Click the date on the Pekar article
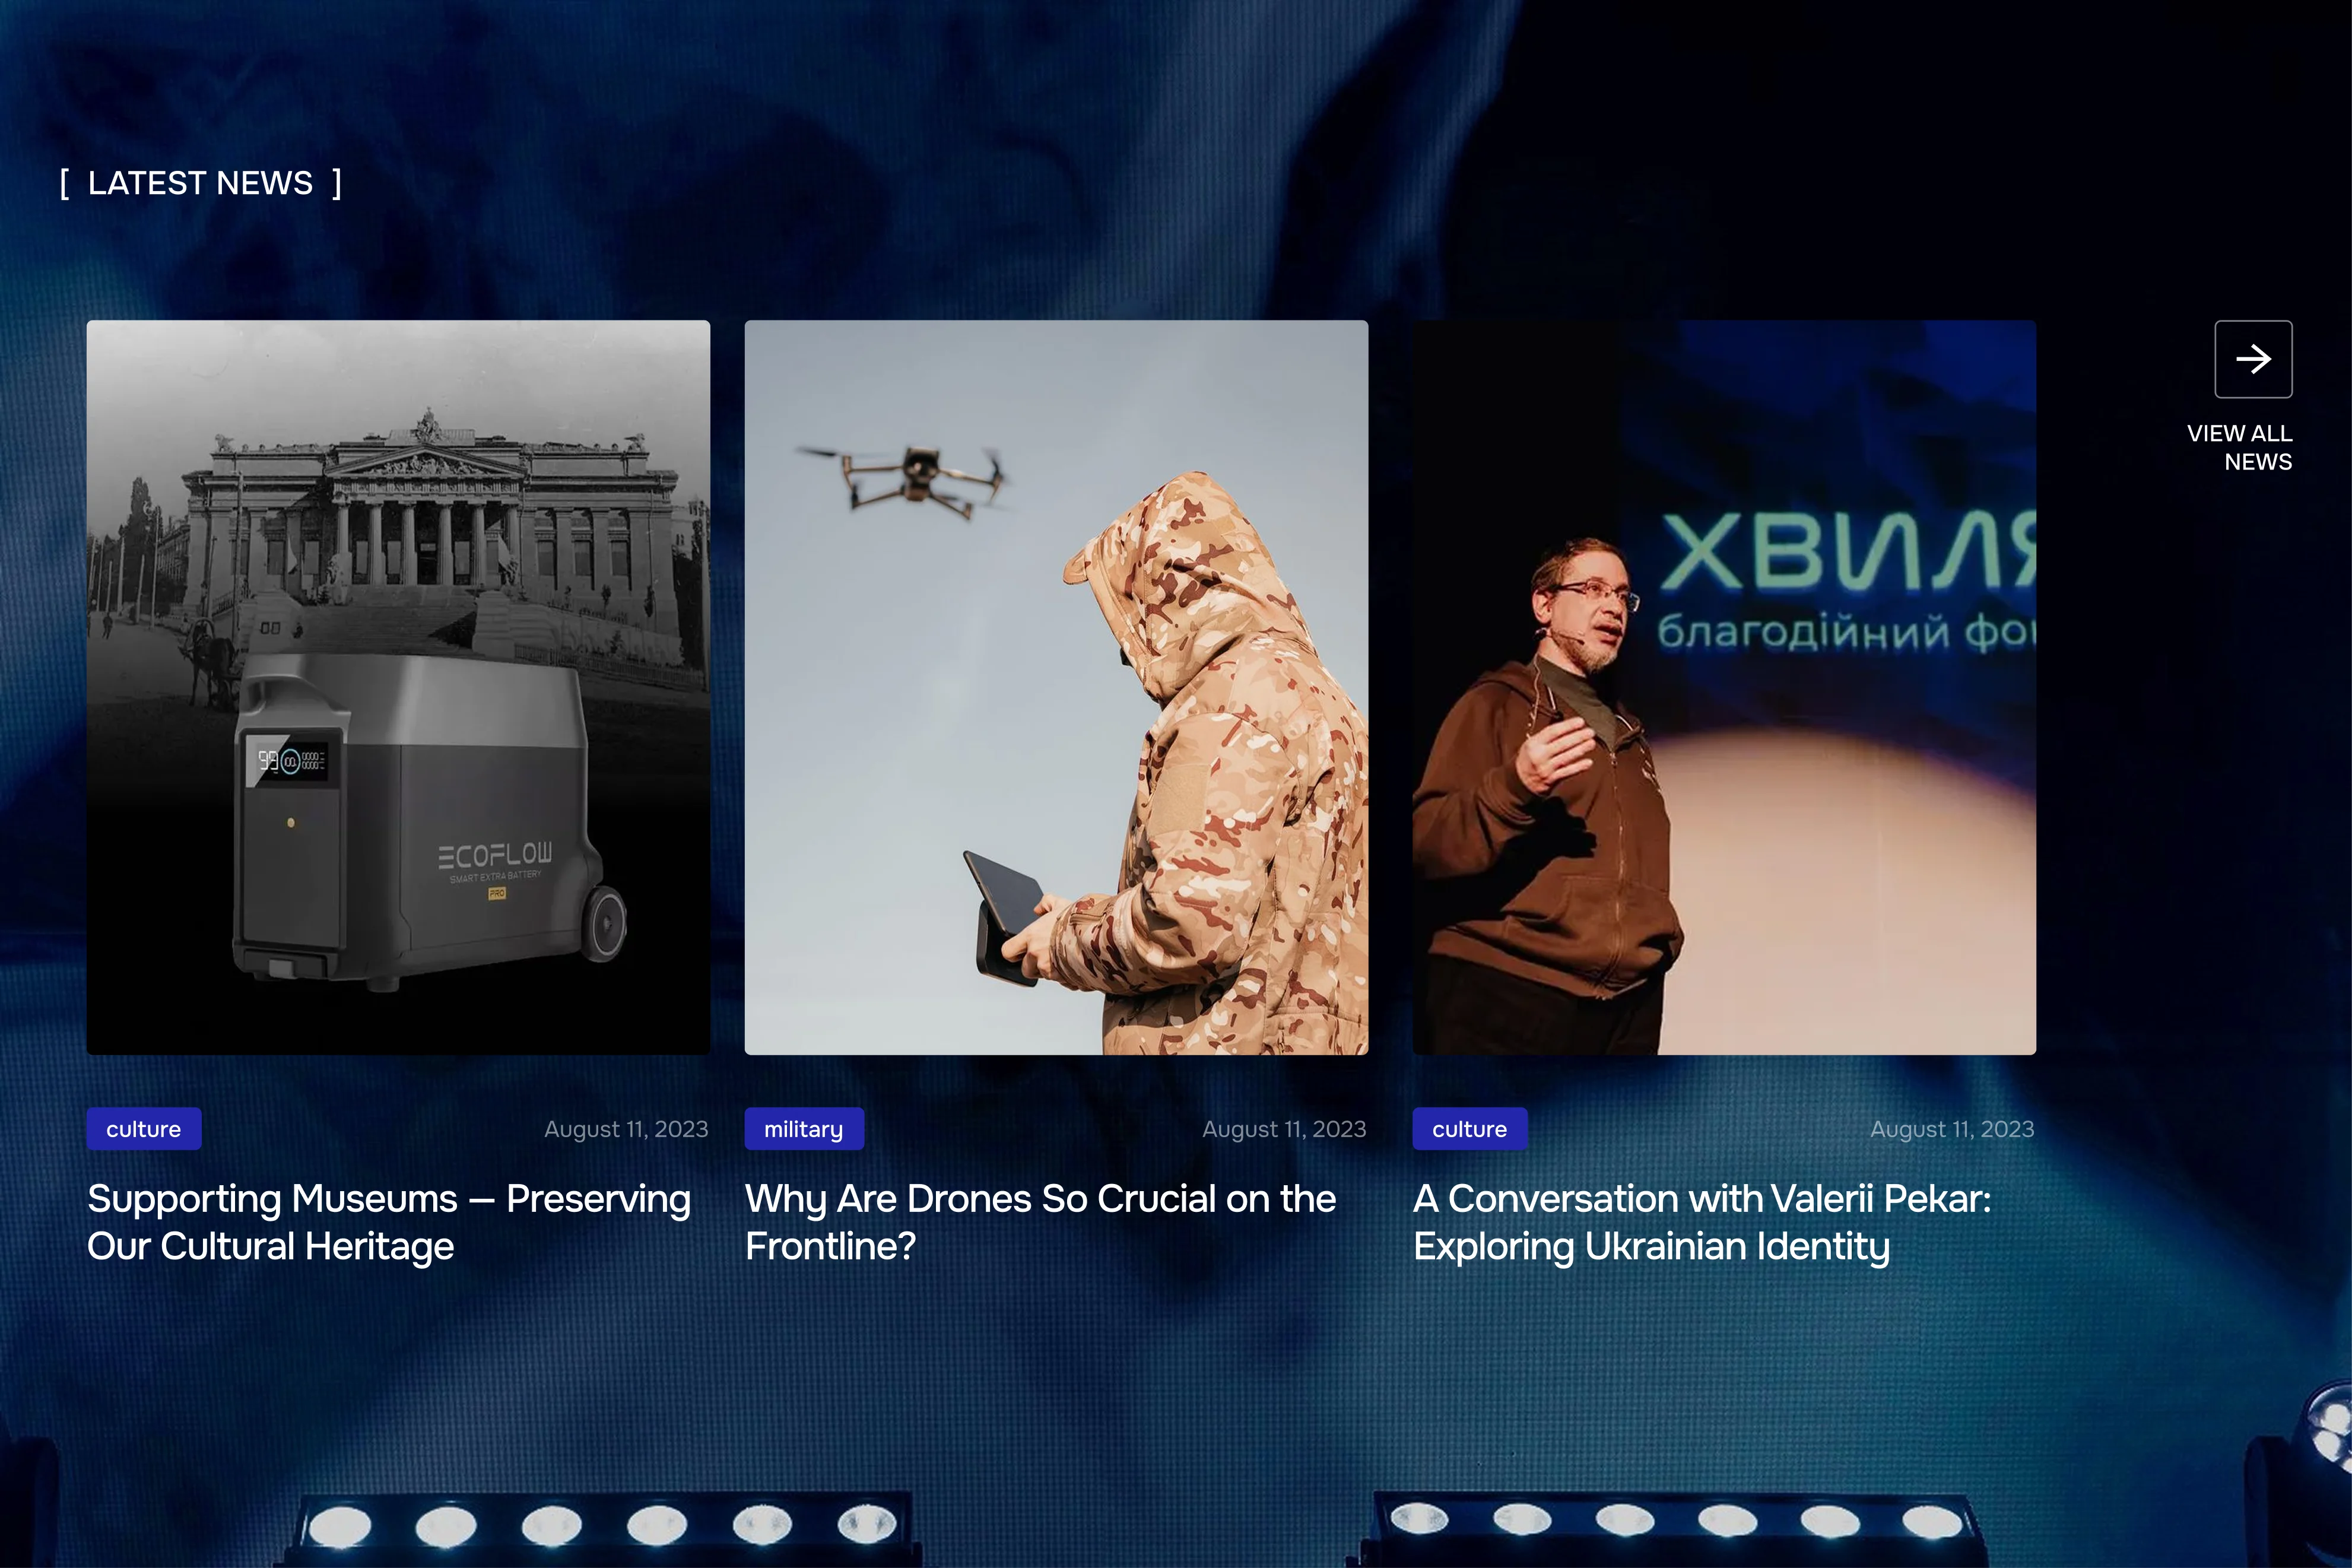Viewport: 2352px width, 1568px height. [1951, 1129]
